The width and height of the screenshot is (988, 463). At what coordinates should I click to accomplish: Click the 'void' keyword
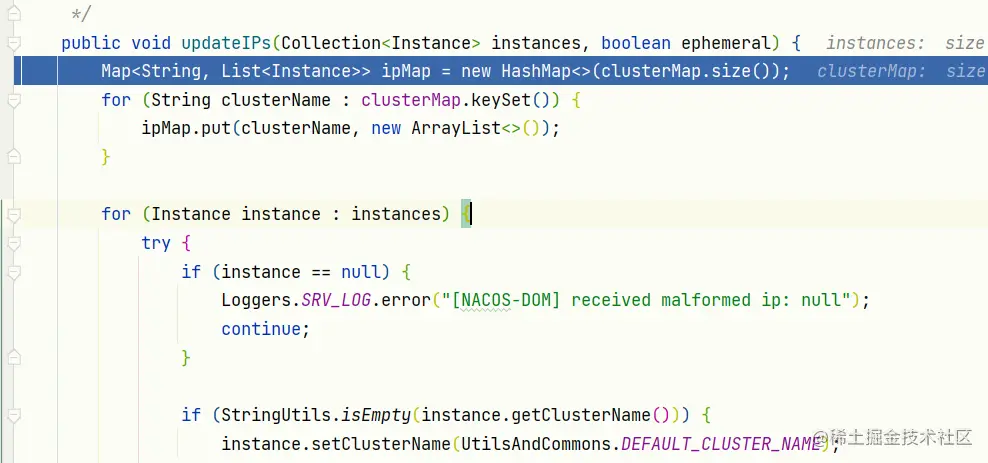point(151,43)
